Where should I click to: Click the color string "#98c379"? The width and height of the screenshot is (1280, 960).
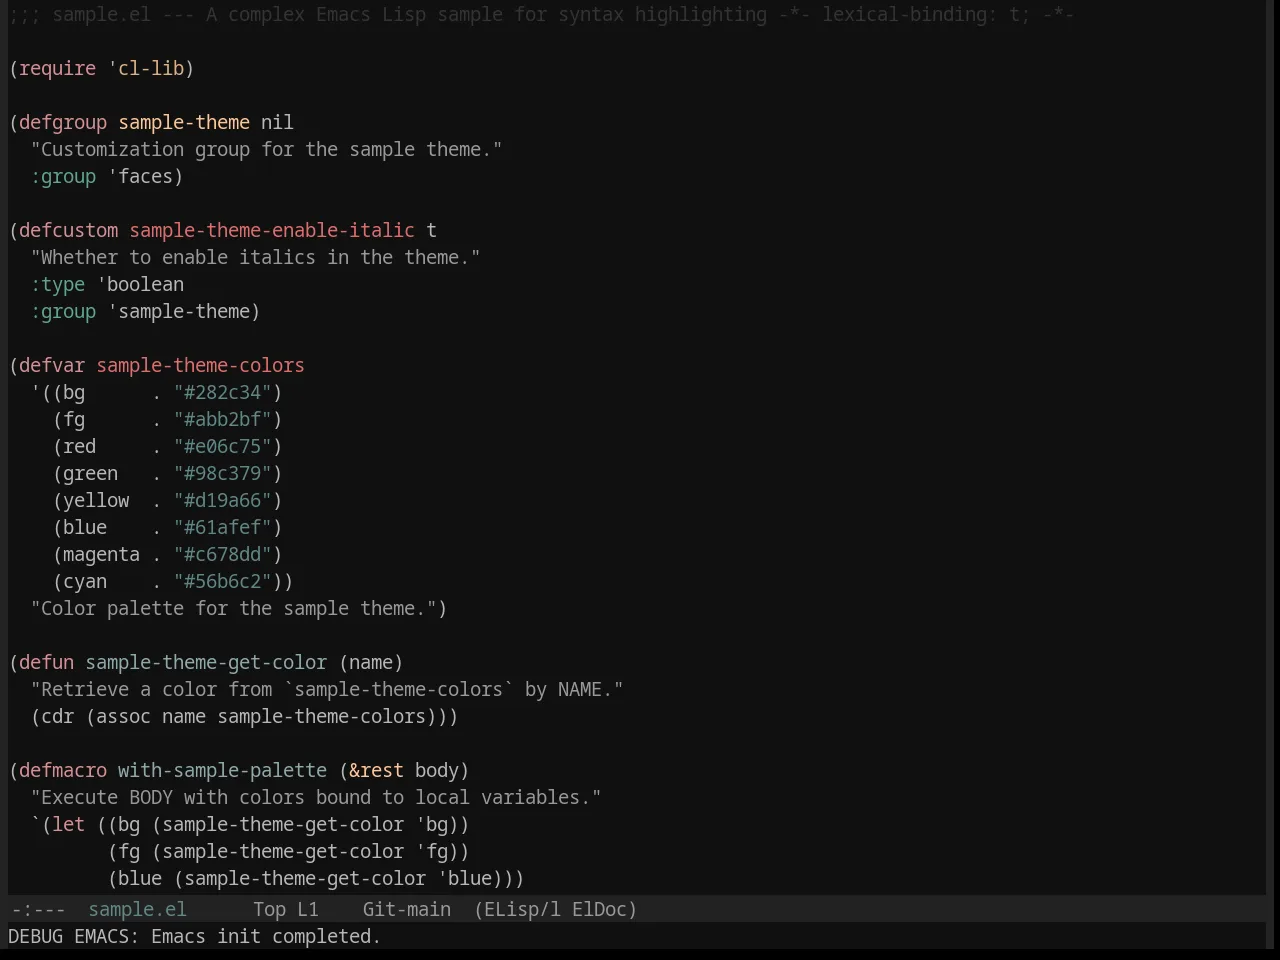coord(223,473)
